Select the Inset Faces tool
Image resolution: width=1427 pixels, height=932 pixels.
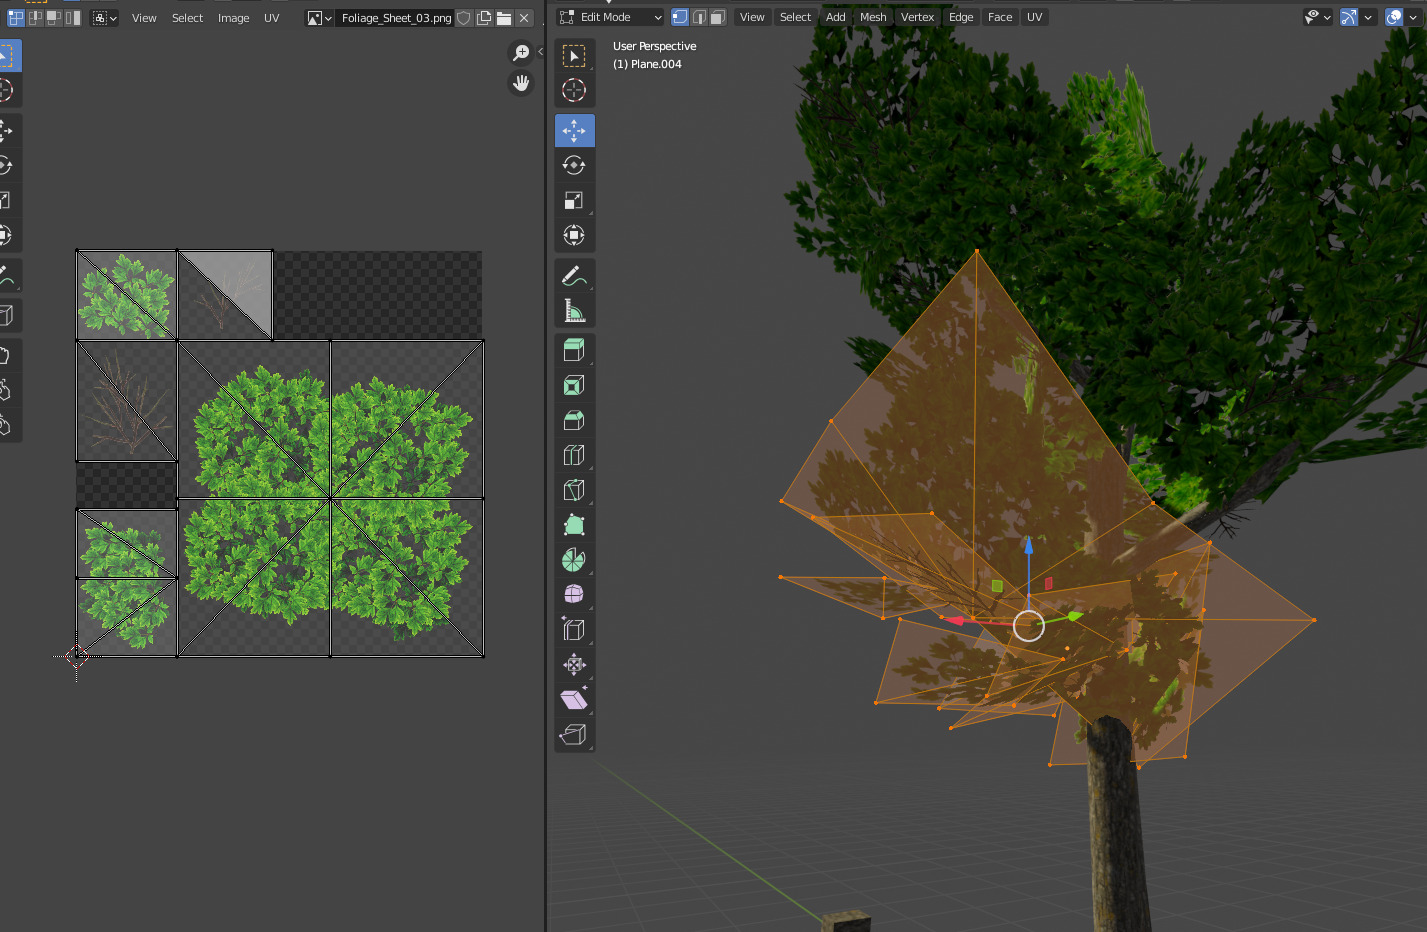(x=575, y=384)
